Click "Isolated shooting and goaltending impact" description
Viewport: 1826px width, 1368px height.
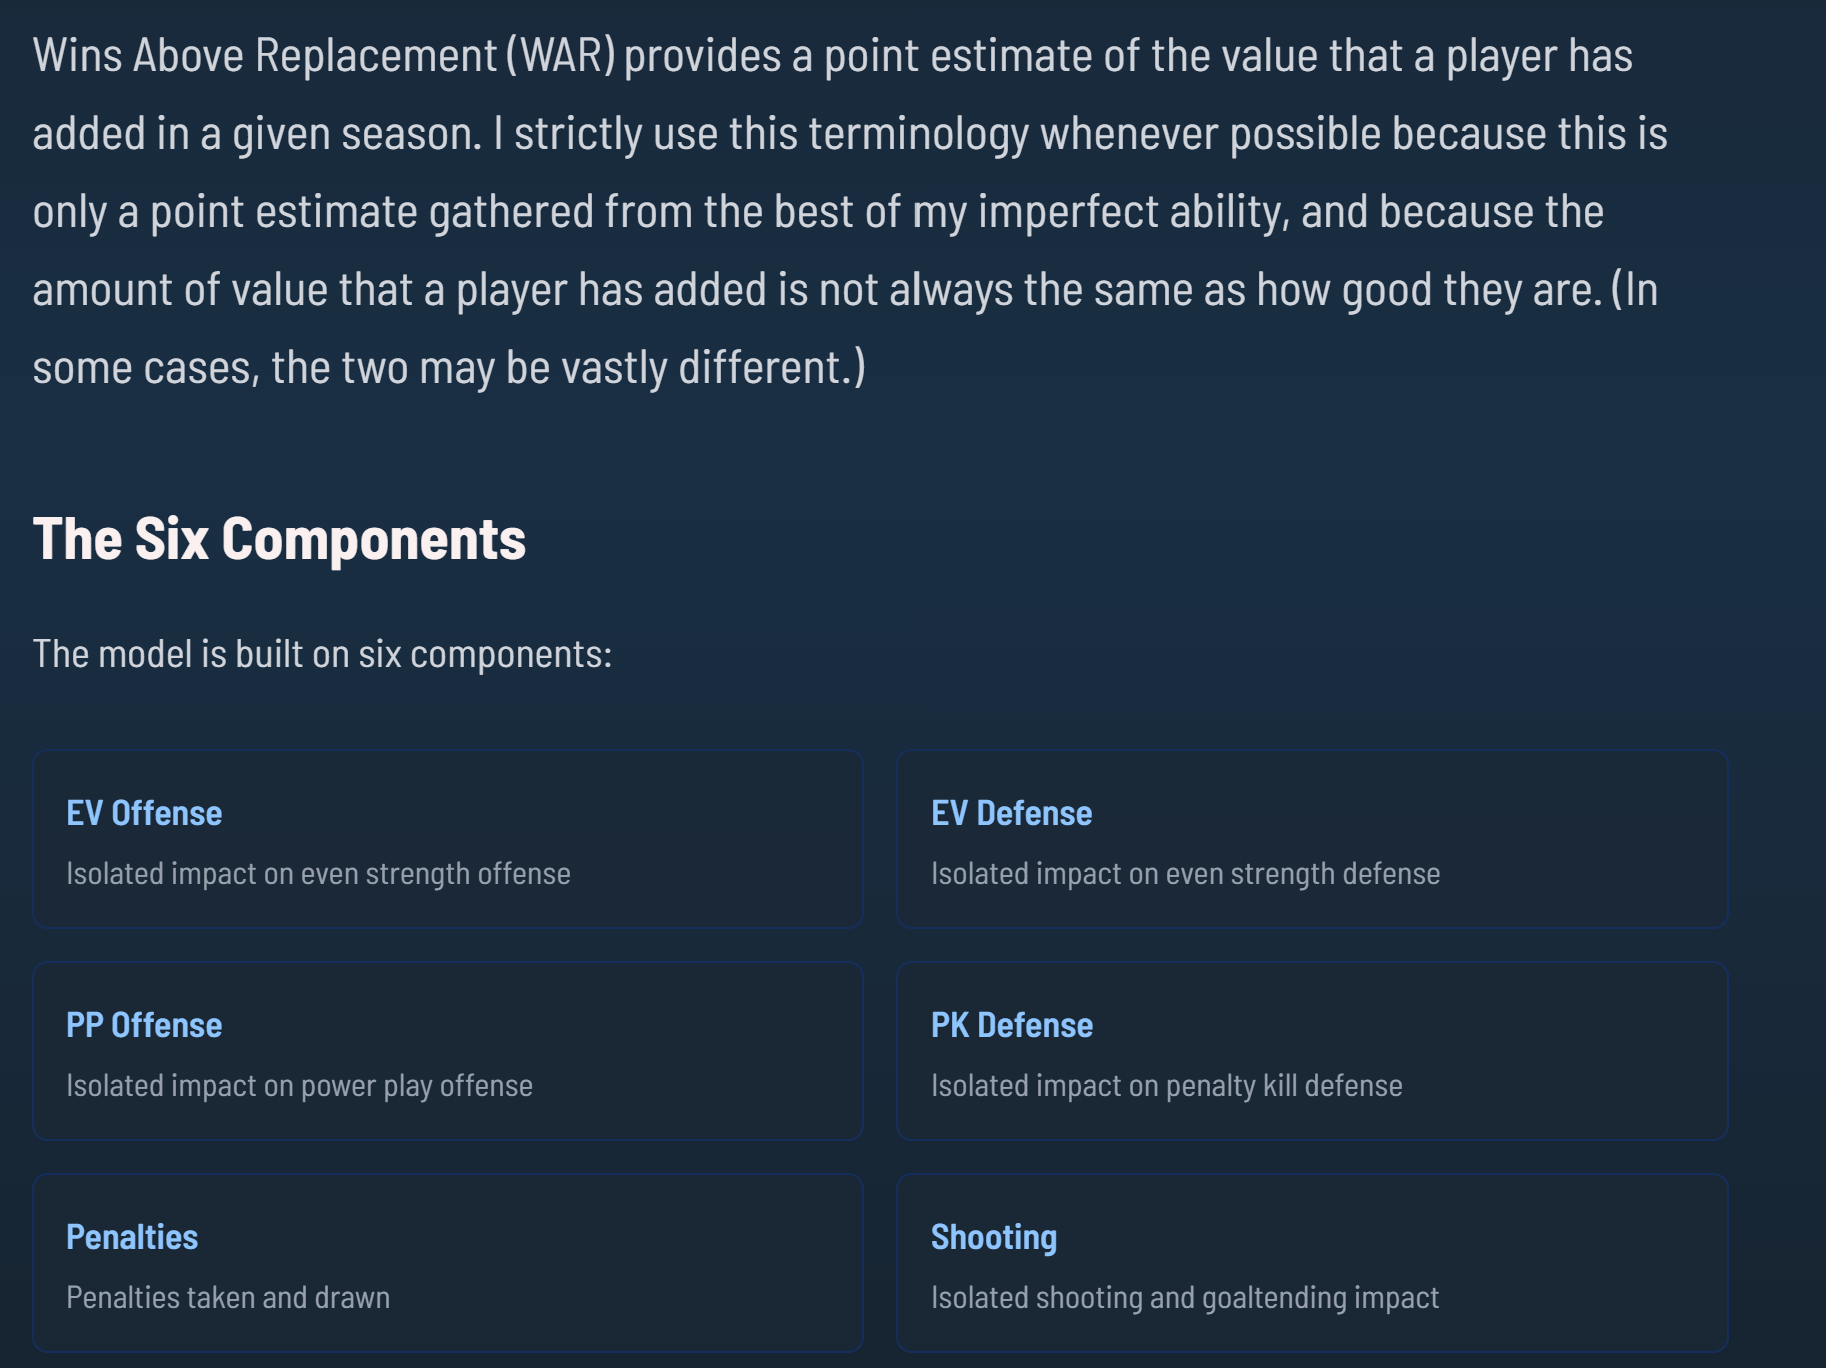(1184, 1298)
